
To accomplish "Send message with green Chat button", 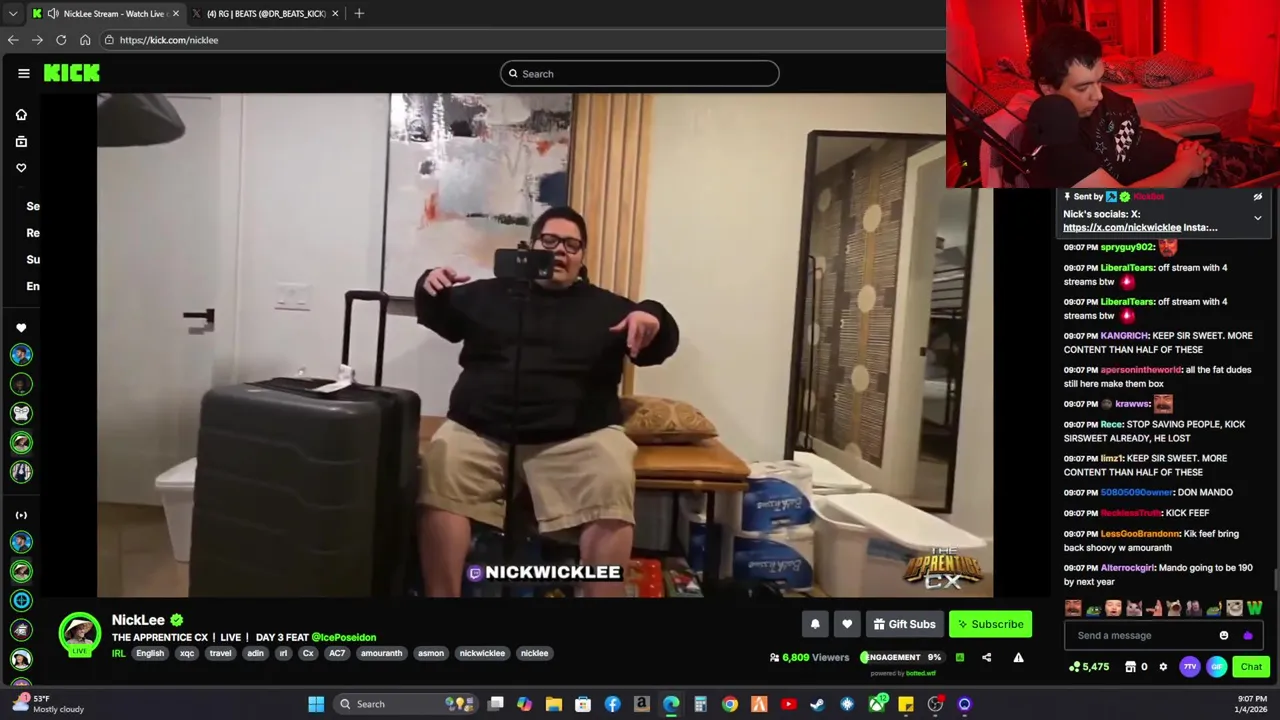I will pyautogui.click(x=1251, y=667).
